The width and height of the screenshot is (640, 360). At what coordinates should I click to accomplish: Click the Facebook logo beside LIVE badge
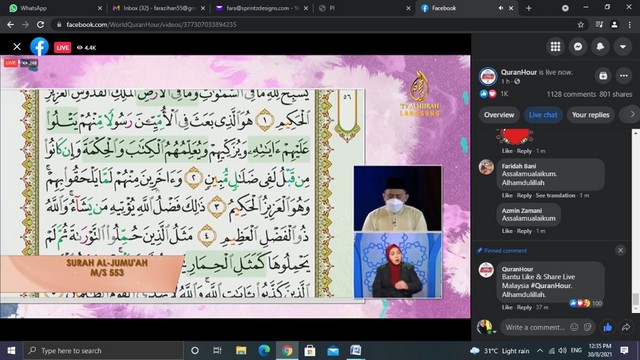(40, 47)
